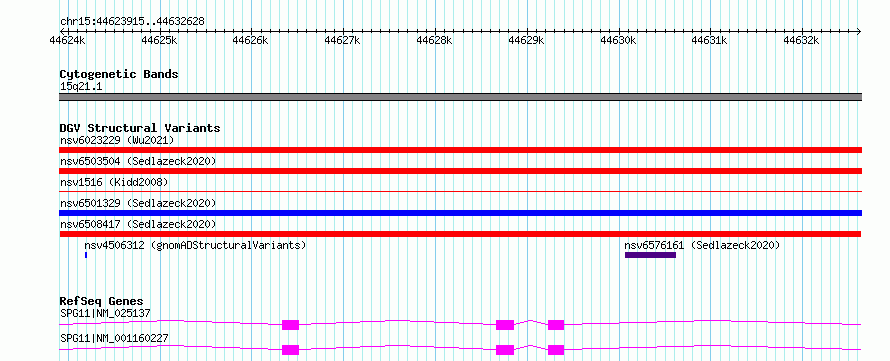Open the DGV Structural Variants track title
The height and width of the screenshot is (361, 890).
(x=140, y=128)
